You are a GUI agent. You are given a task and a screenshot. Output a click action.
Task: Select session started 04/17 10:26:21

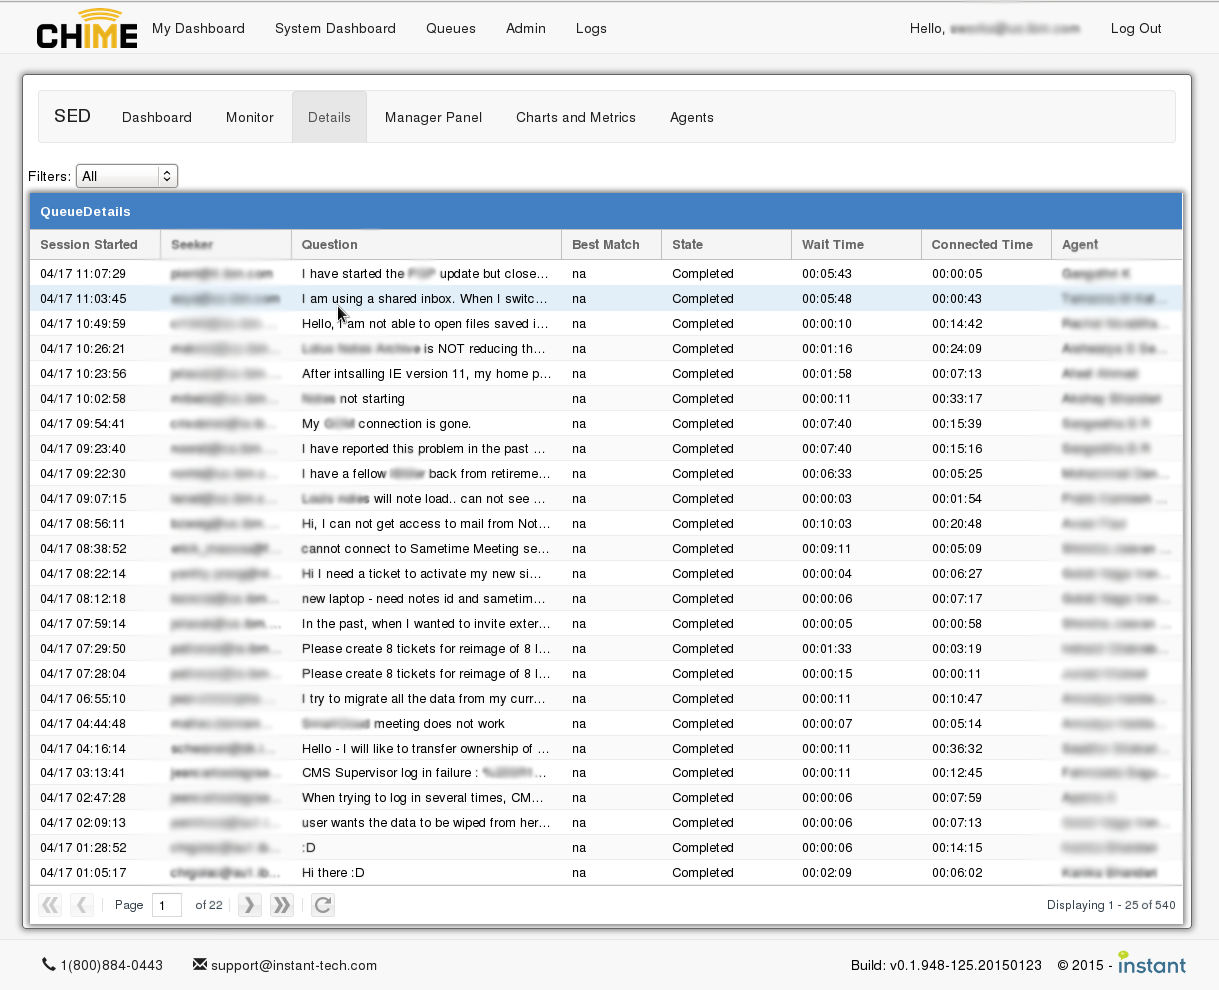(x=83, y=349)
